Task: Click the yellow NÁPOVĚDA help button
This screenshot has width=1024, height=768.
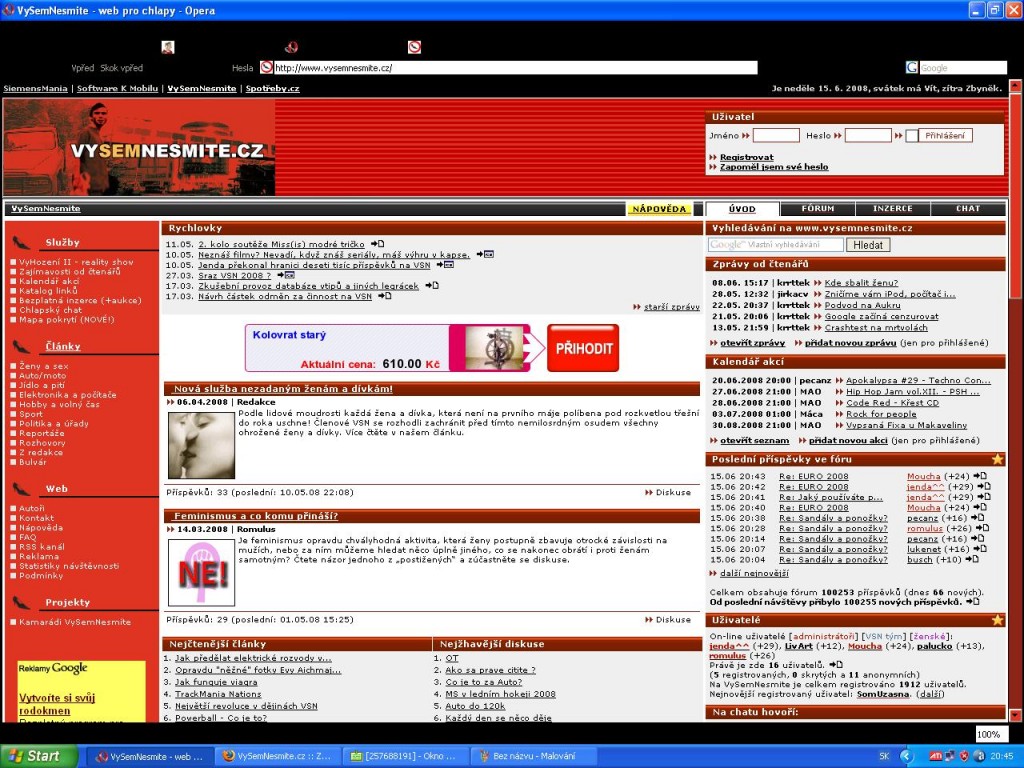Action: [x=660, y=209]
